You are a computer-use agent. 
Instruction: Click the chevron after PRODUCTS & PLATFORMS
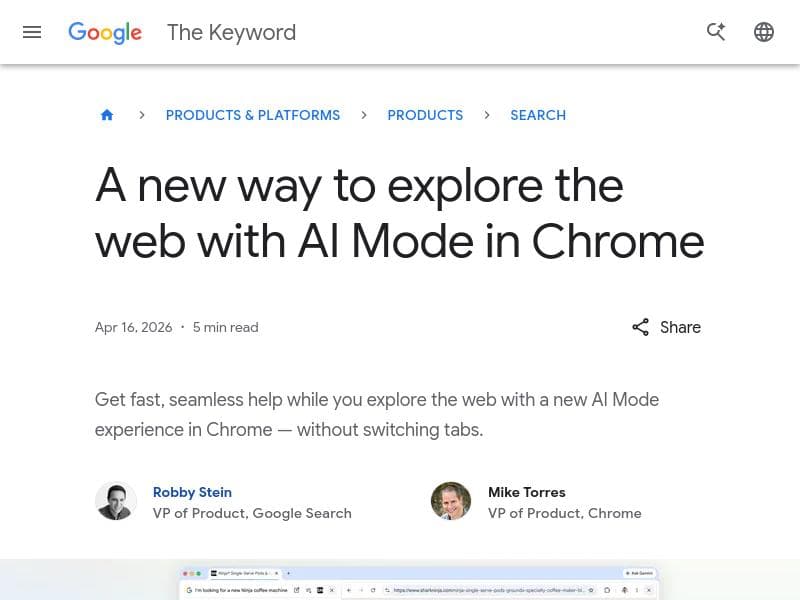[364, 115]
